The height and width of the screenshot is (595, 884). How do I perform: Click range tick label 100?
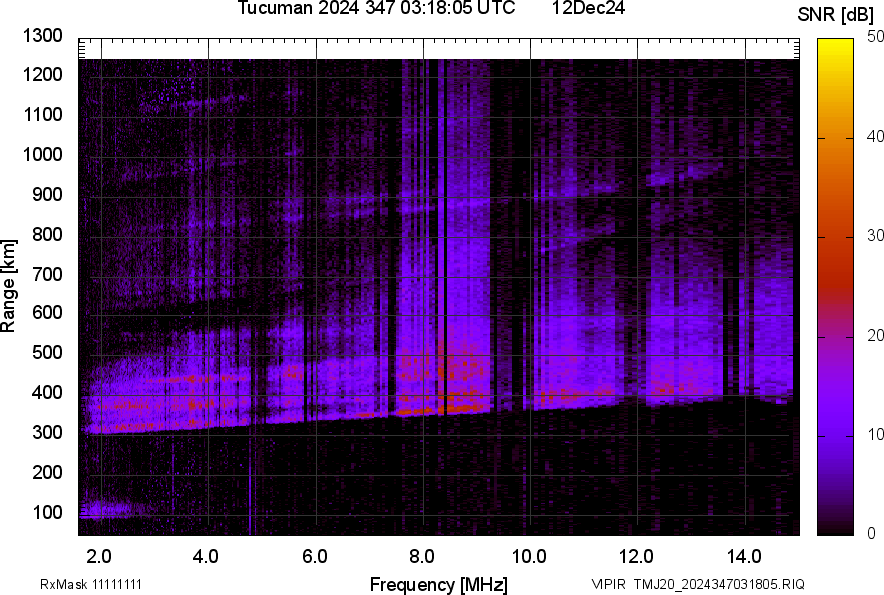click(47, 512)
